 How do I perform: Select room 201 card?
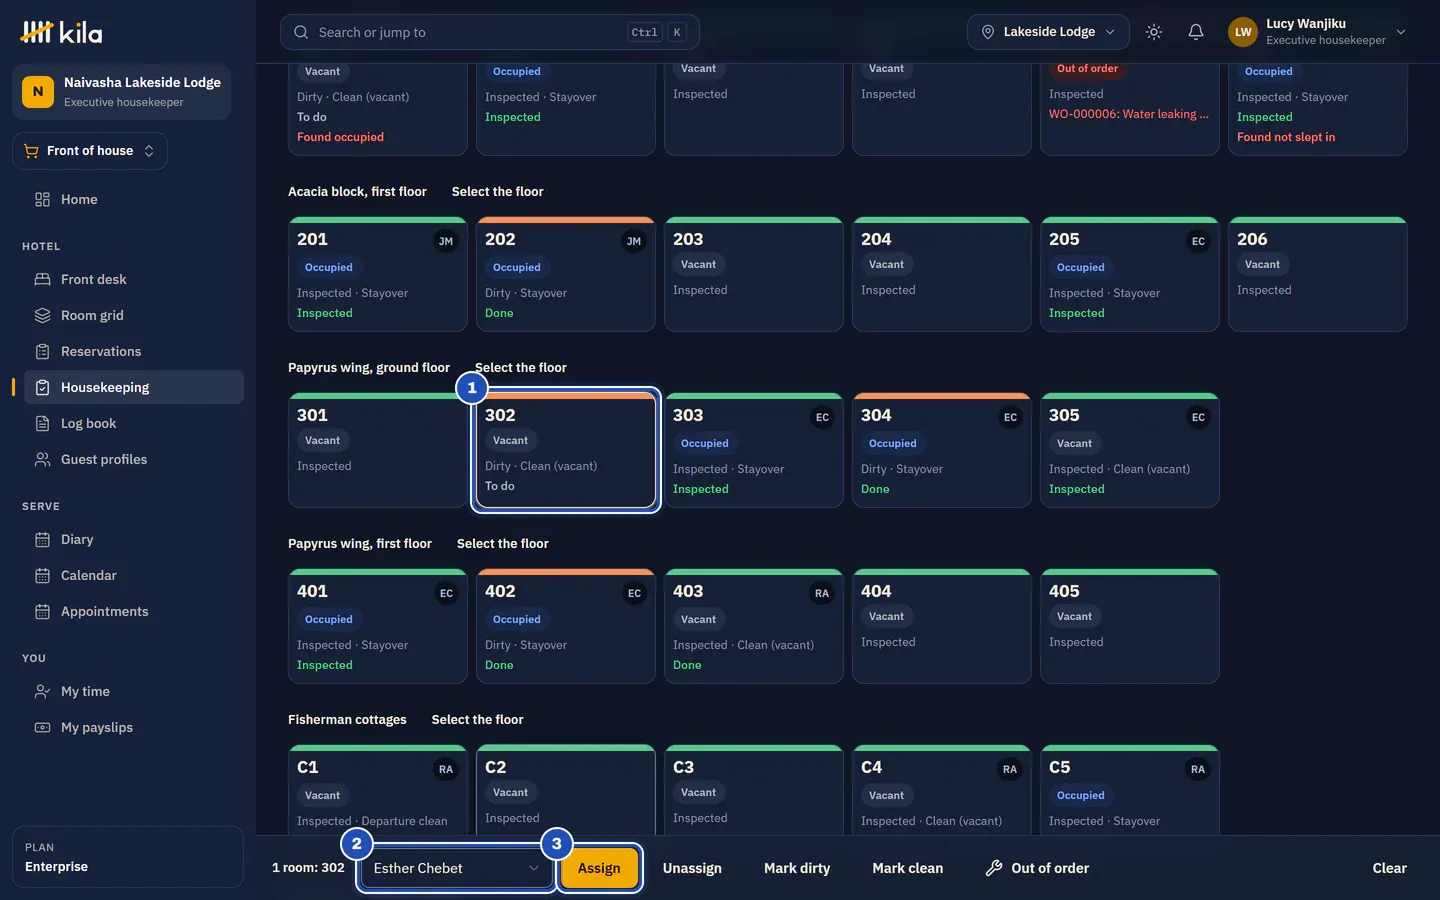pyautogui.click(x=378, y=274)
